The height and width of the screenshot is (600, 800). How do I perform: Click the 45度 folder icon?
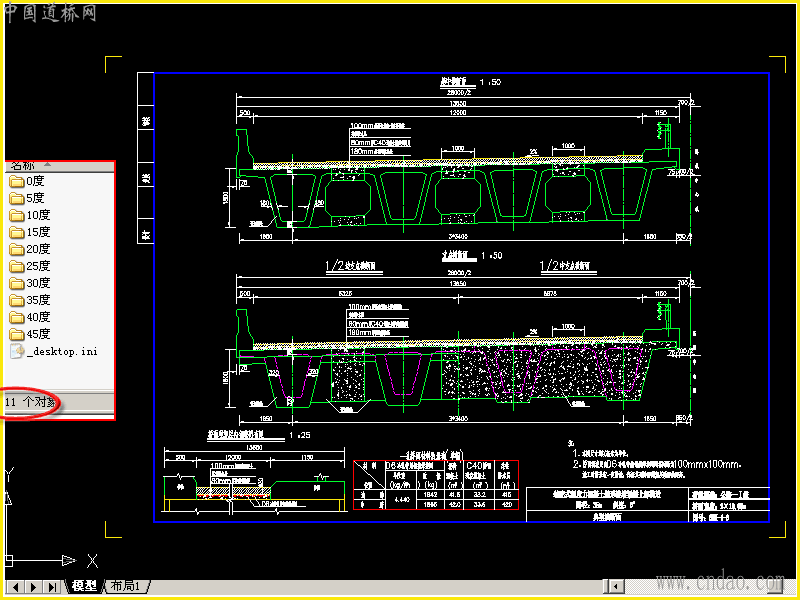tap(16, 334)
